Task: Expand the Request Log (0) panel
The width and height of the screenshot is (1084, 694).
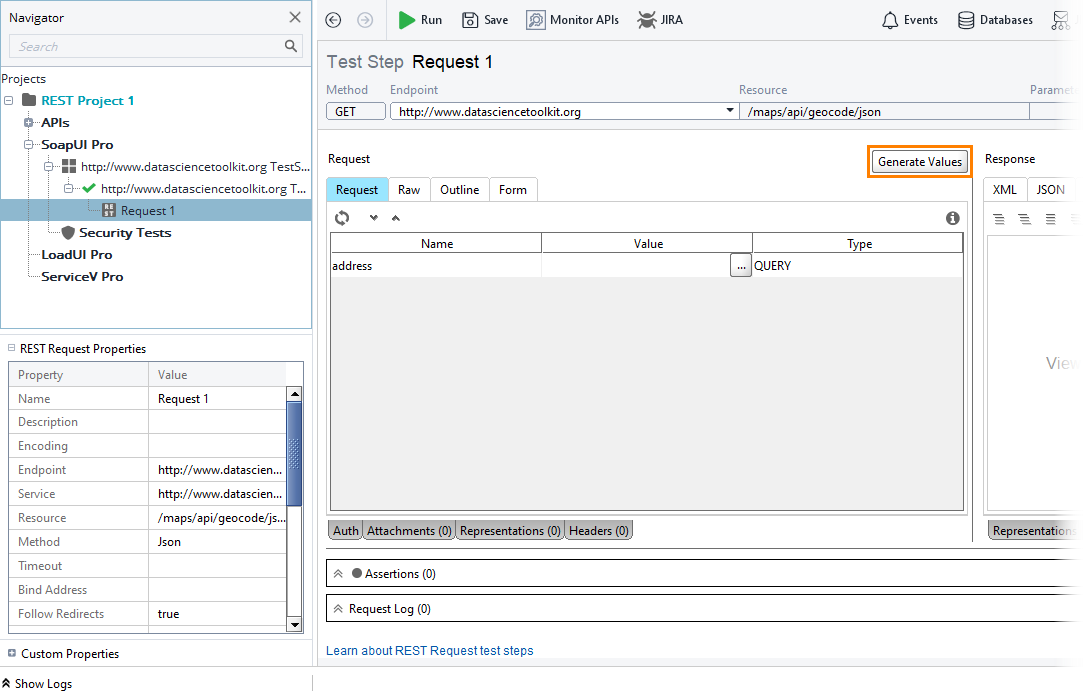Action: click(338, 609)
